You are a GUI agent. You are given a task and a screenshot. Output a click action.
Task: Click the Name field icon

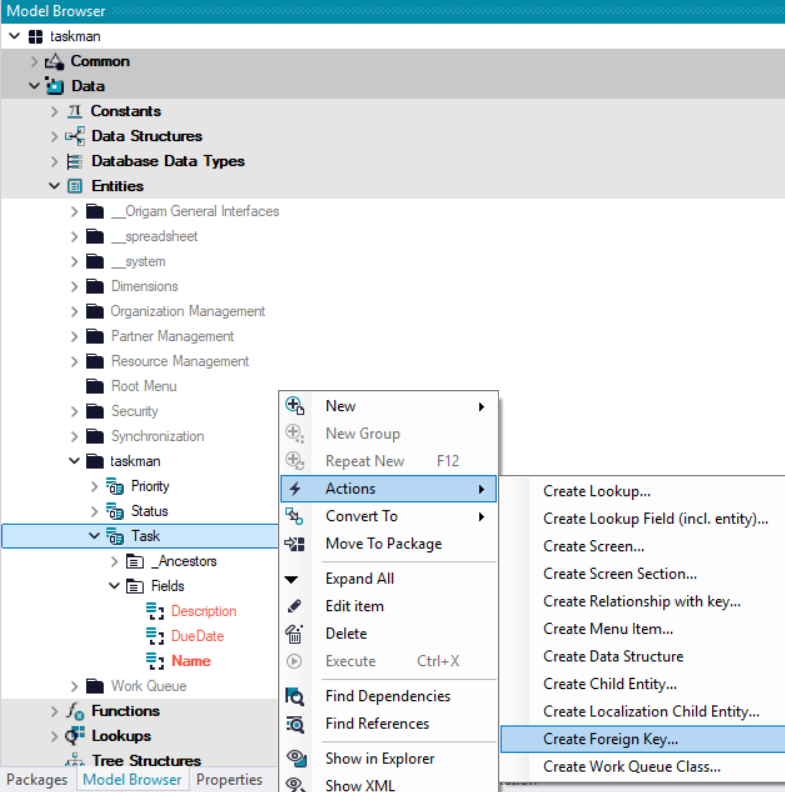point(155,661)
